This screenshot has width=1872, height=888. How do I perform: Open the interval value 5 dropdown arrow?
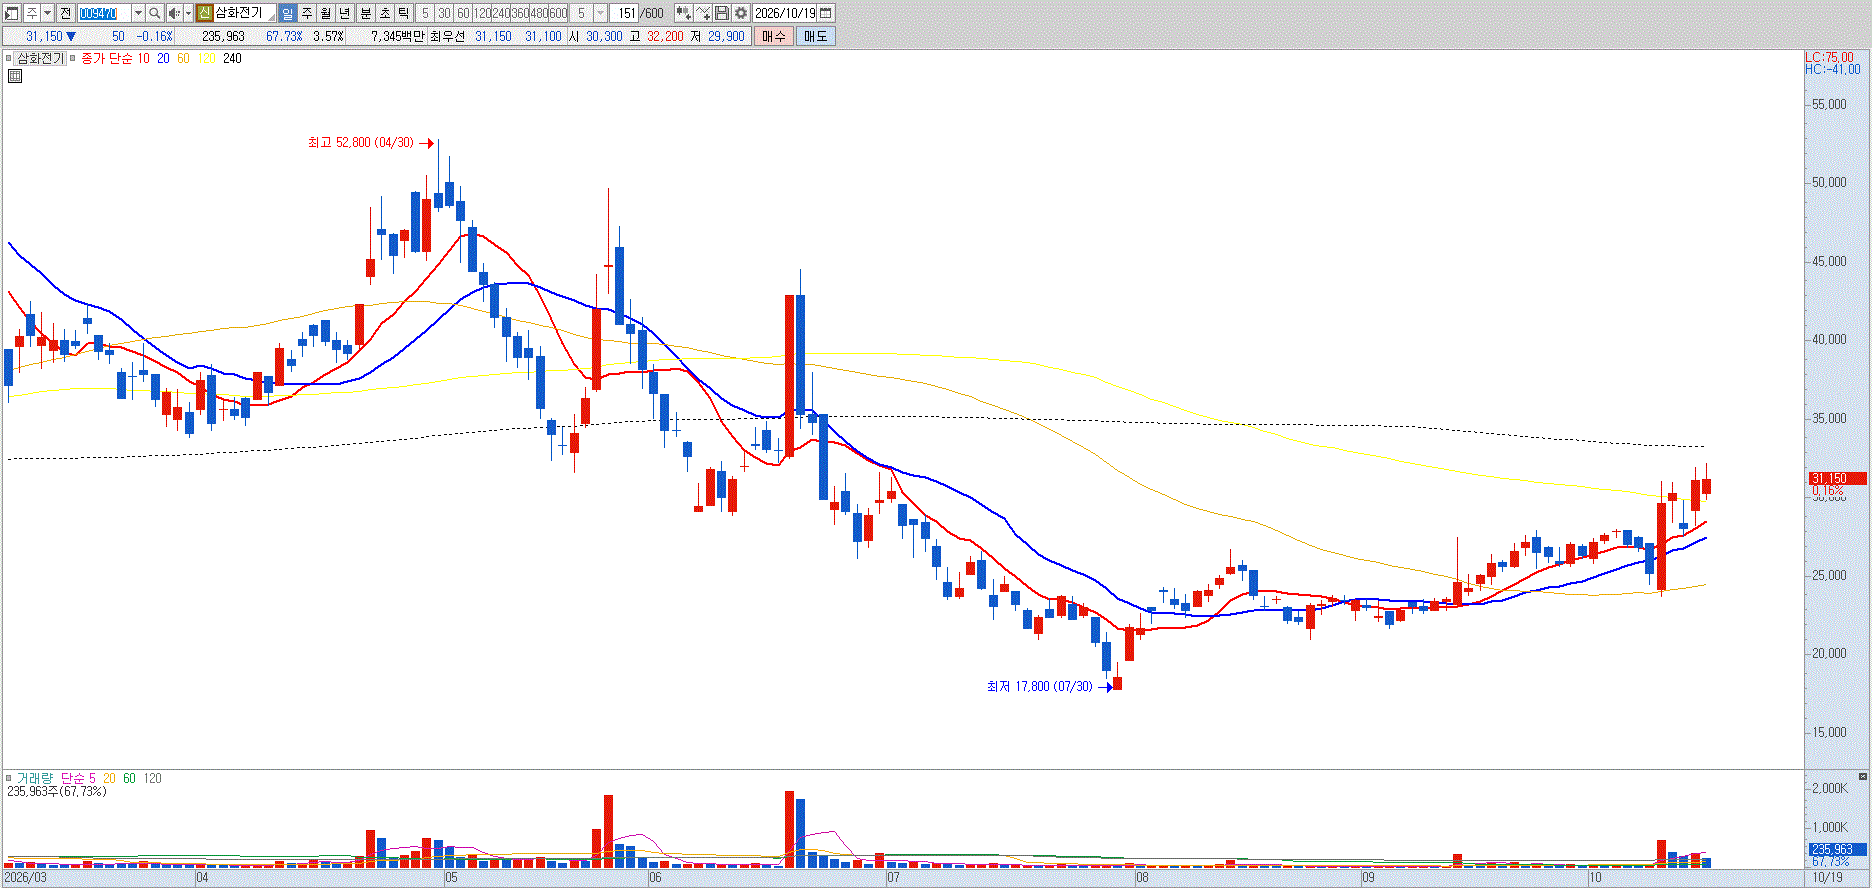(x=600, y=13)
